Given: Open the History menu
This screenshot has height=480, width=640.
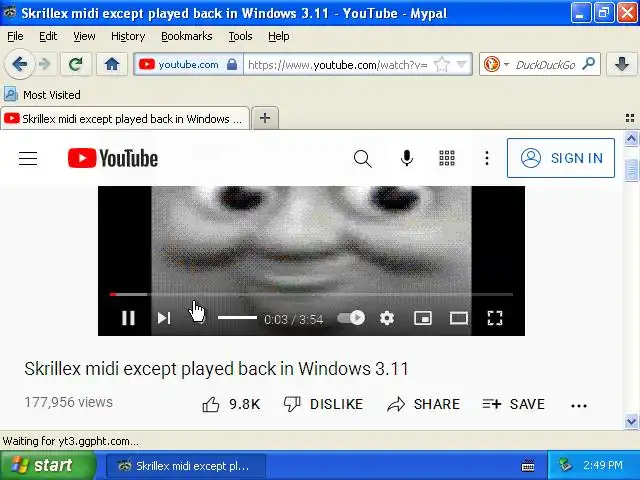Looking at the screenshot, I should tap(128, 36).
